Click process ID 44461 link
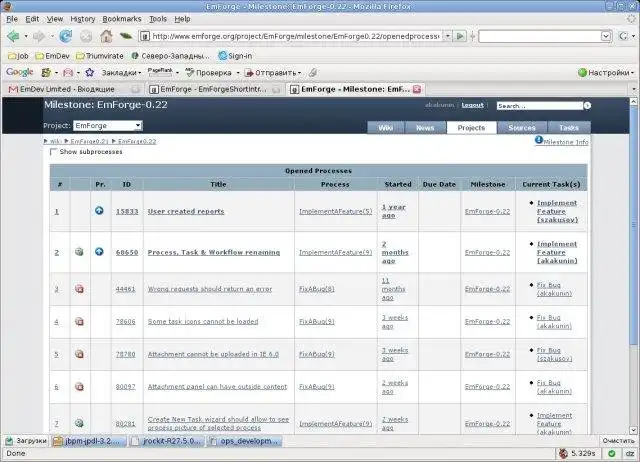This screenshot has height=462, width=640. 125,289
